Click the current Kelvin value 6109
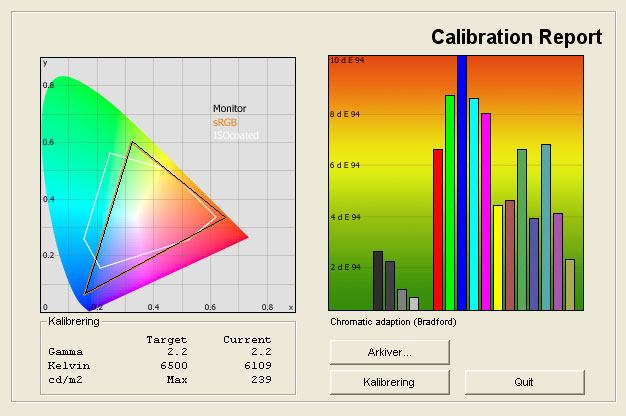The height and width of the screenshot is (416, 626). 255,366
